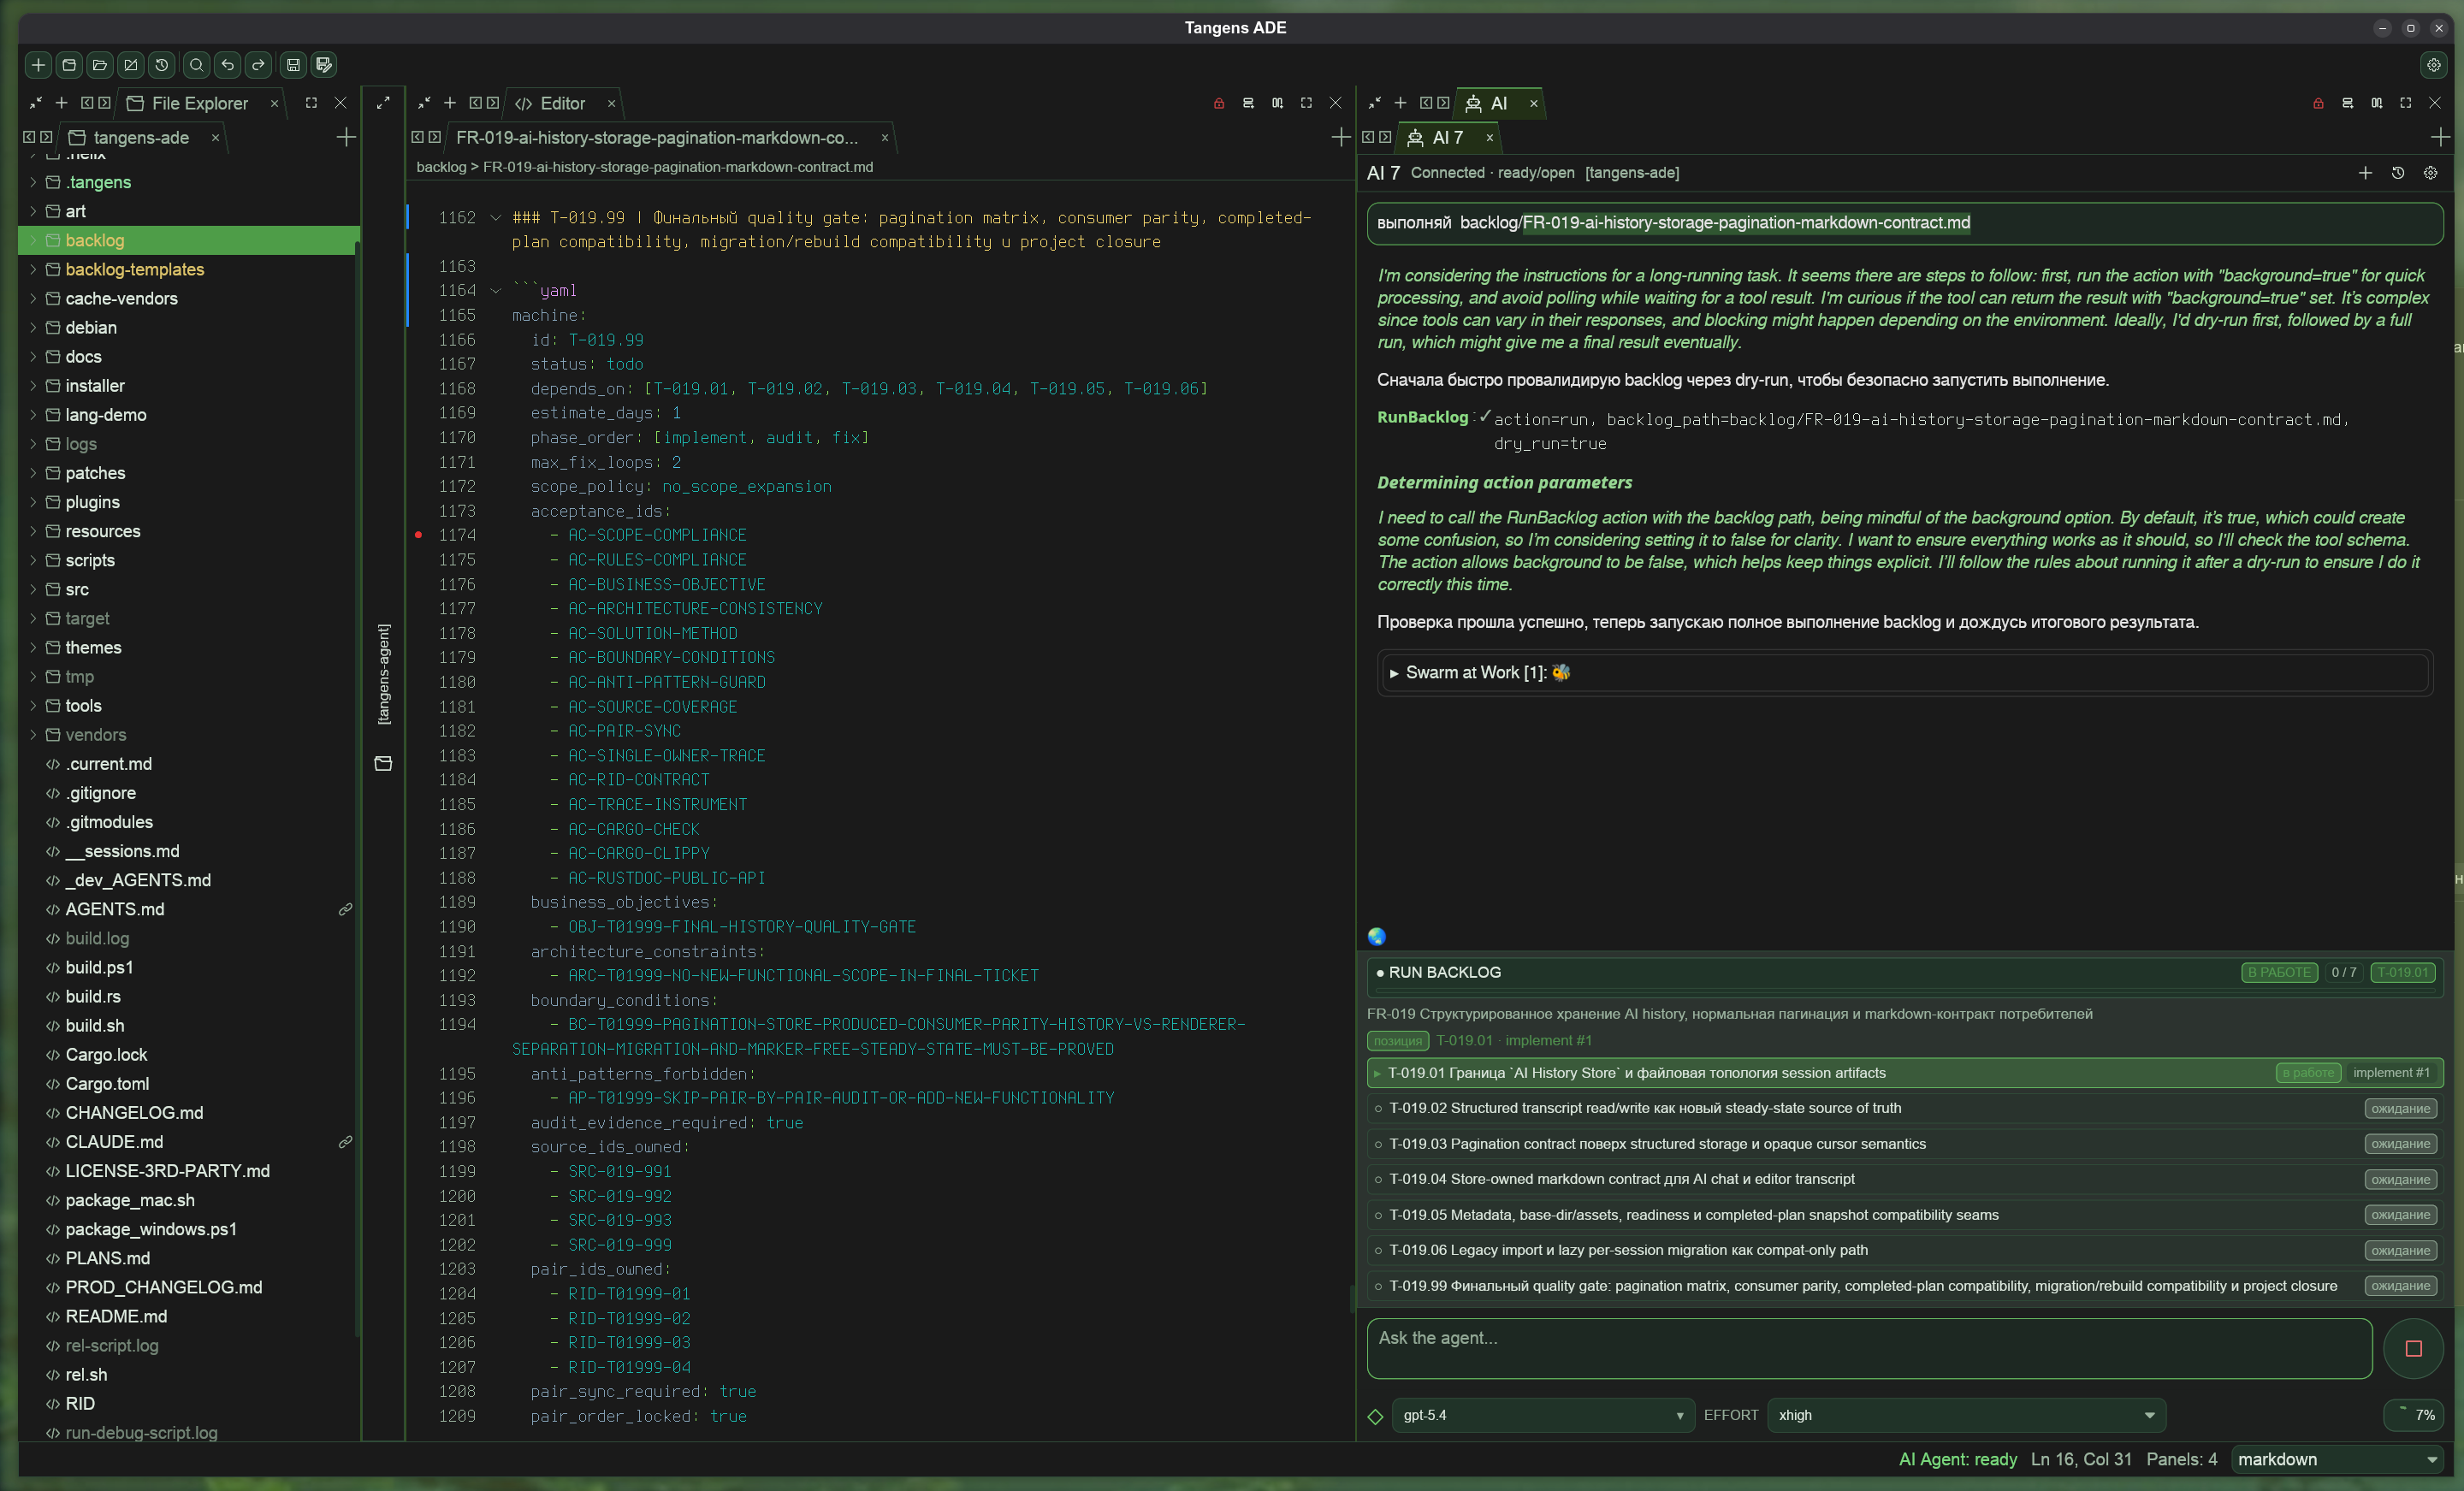The height and width of the screenshot is (1491, 2464).
Task: Maximize the File Explorer panel
Action: click(x=311, y=103)
